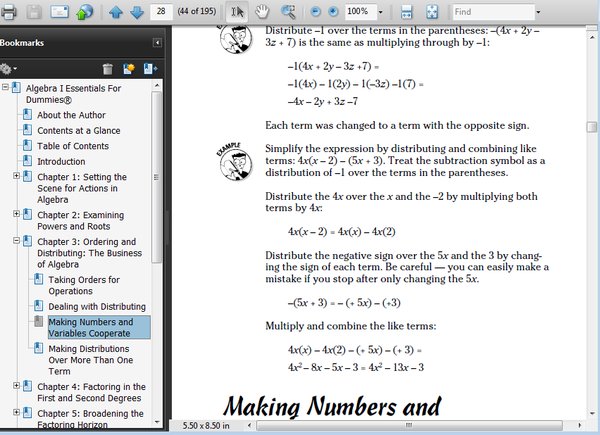Open Chapter 1: Setting the Scene bookmark

[x=82, y=188]
